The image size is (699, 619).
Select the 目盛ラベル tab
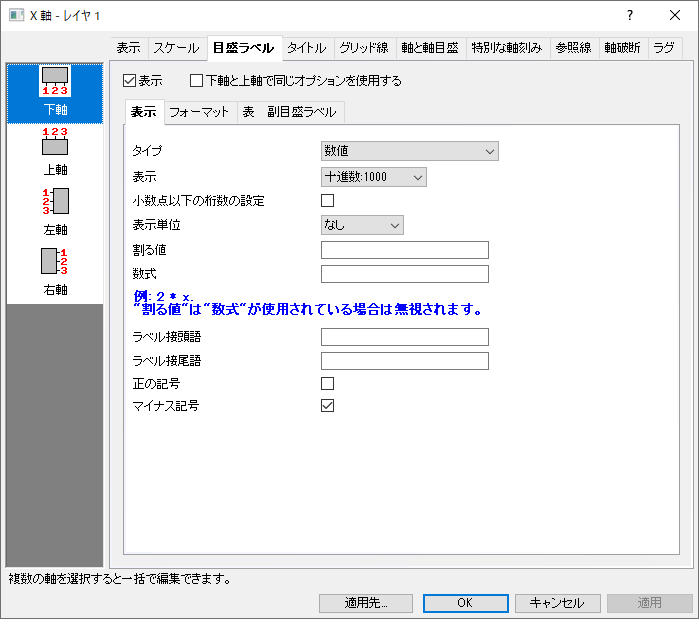click(244, 48)
